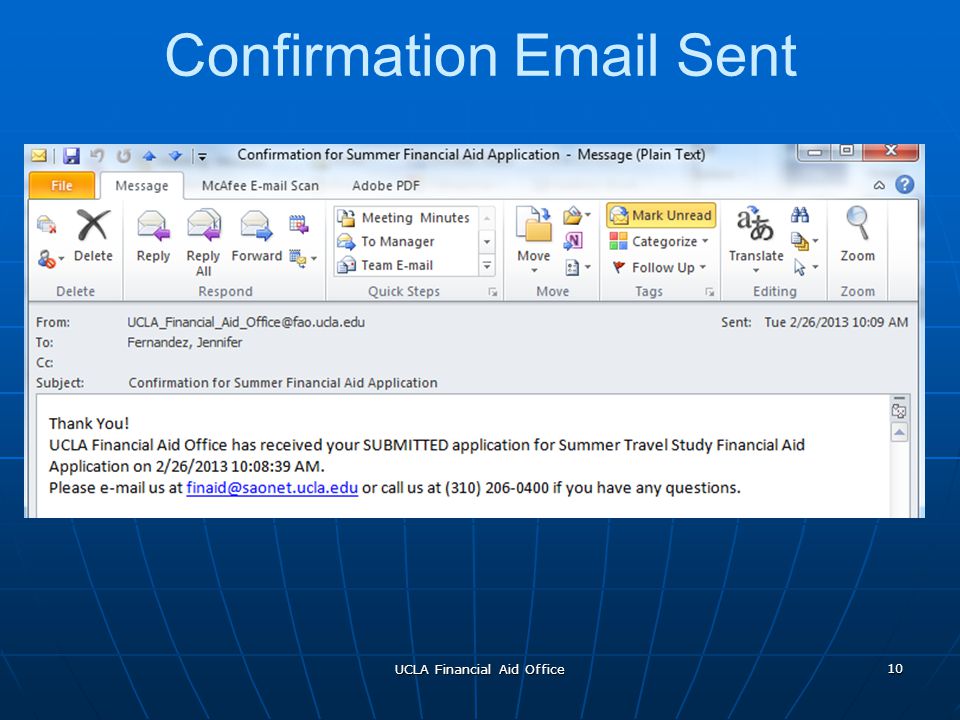This screenshot has height=720, width=960.
Task: Minimize the ribbon with caret icon
Action: point(879,185)
